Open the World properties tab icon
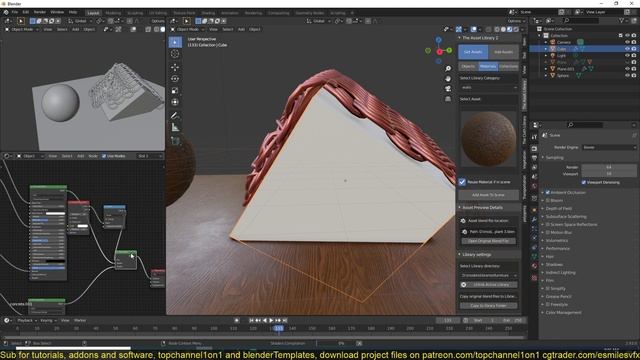The image size is (640, 360). click(x=534, y=186)
